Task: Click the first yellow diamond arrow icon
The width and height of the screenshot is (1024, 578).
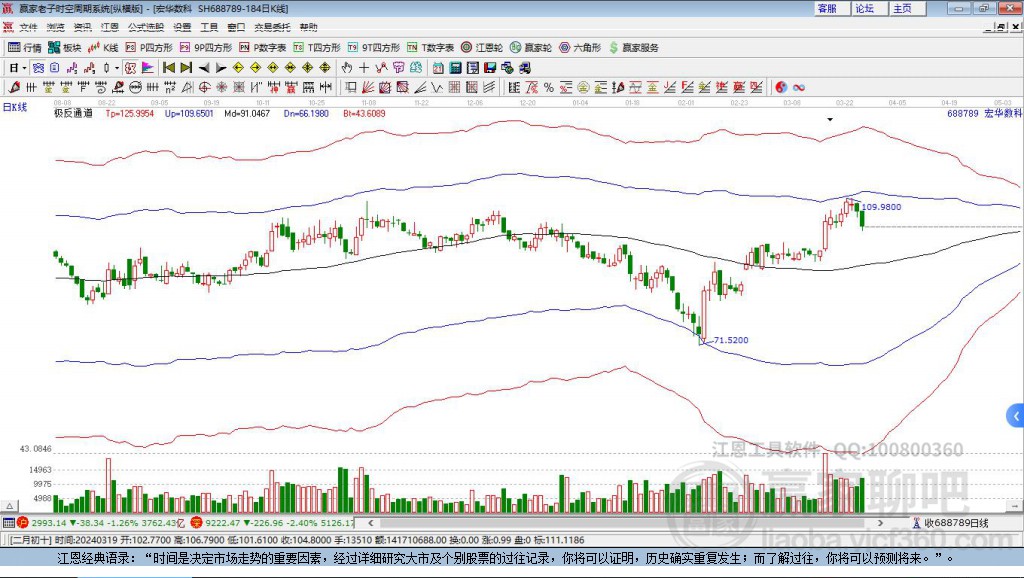Action: click(x=238, y=68)
